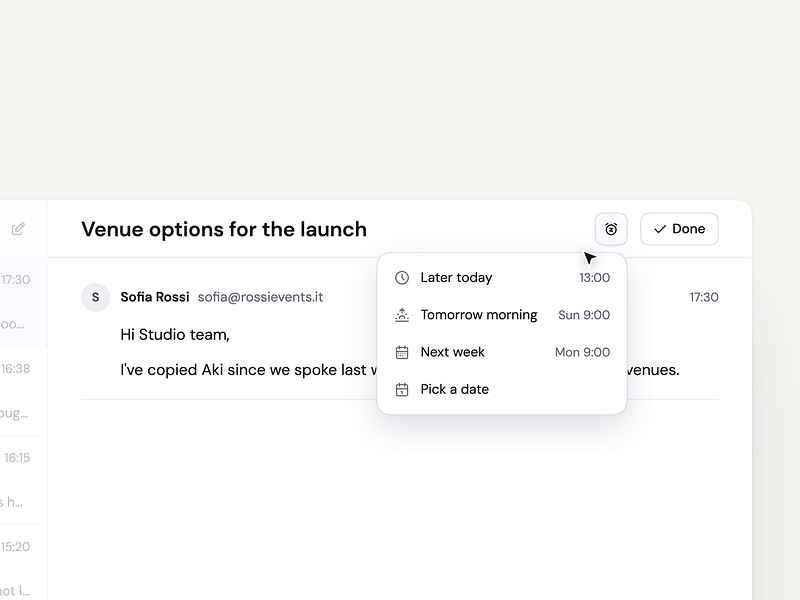This screenshot has height=600, width=800.
Task: Click the clock icon beside Later today
Action: click(402, 278)
